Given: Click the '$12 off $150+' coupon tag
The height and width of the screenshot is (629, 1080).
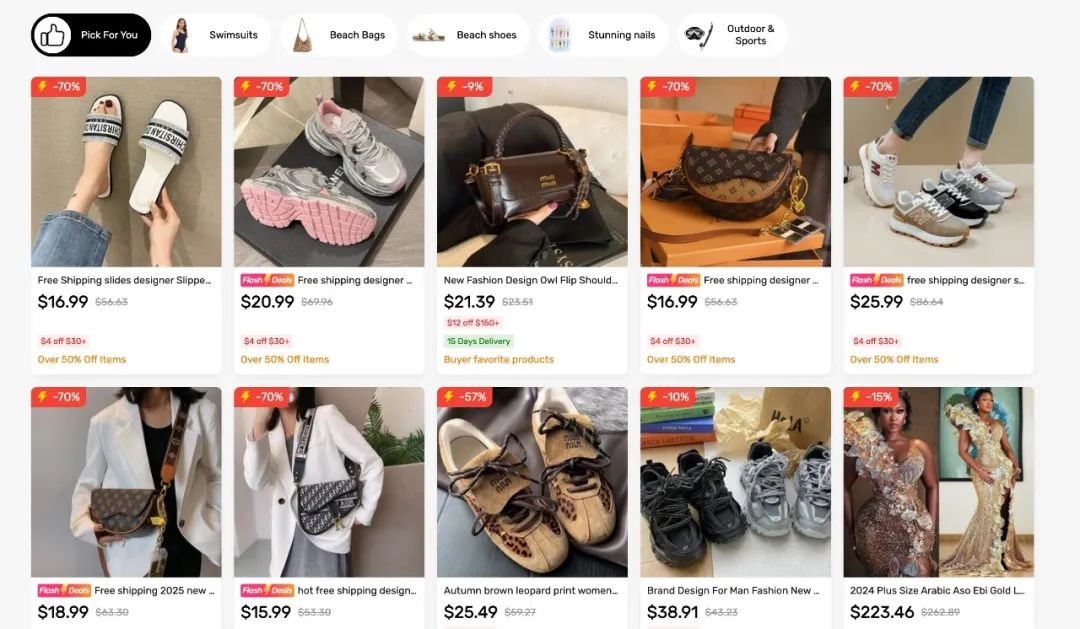Looking at the screenshot, I should coord(474,323).
